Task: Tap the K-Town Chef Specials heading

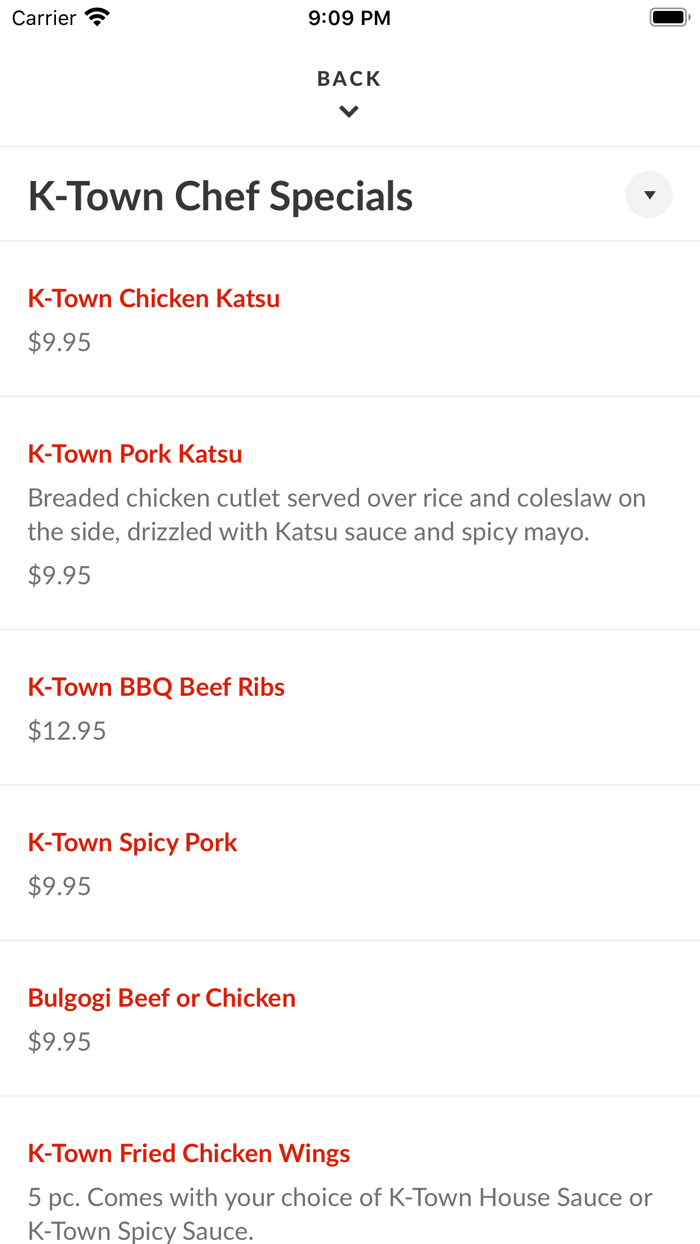Action: click(219, 195)
